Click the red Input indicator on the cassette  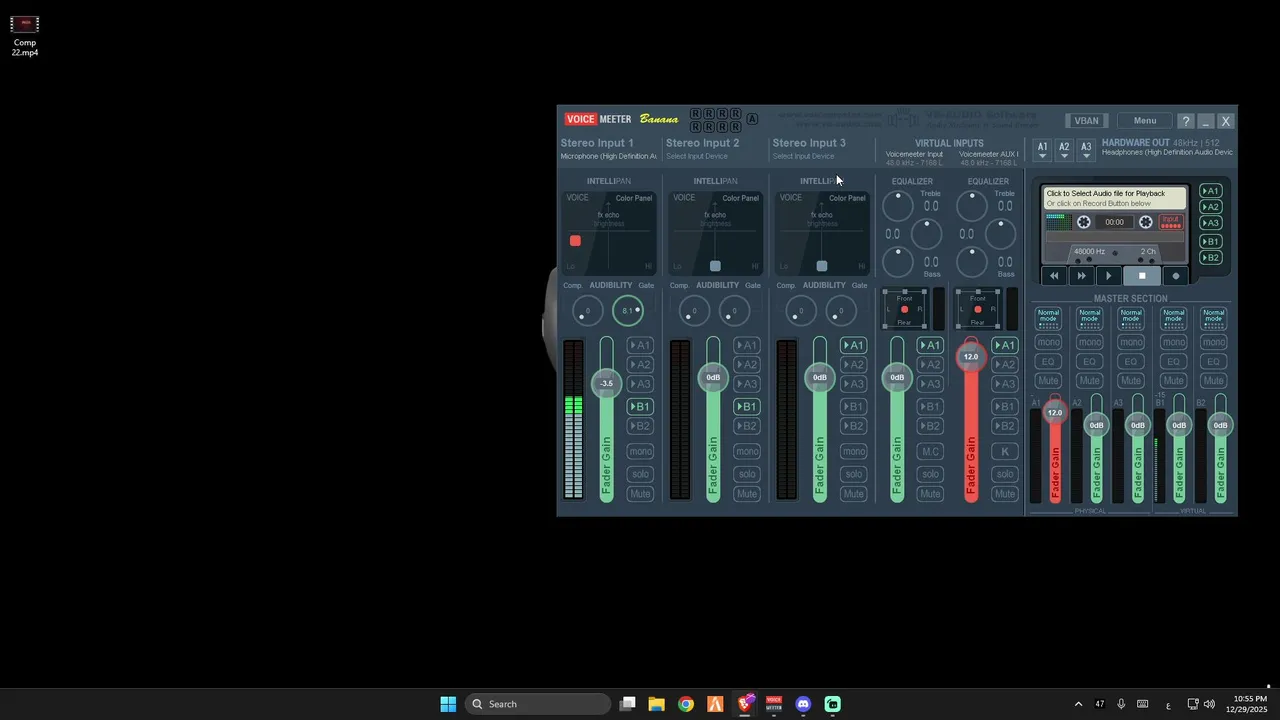(x=1170, y=221)
